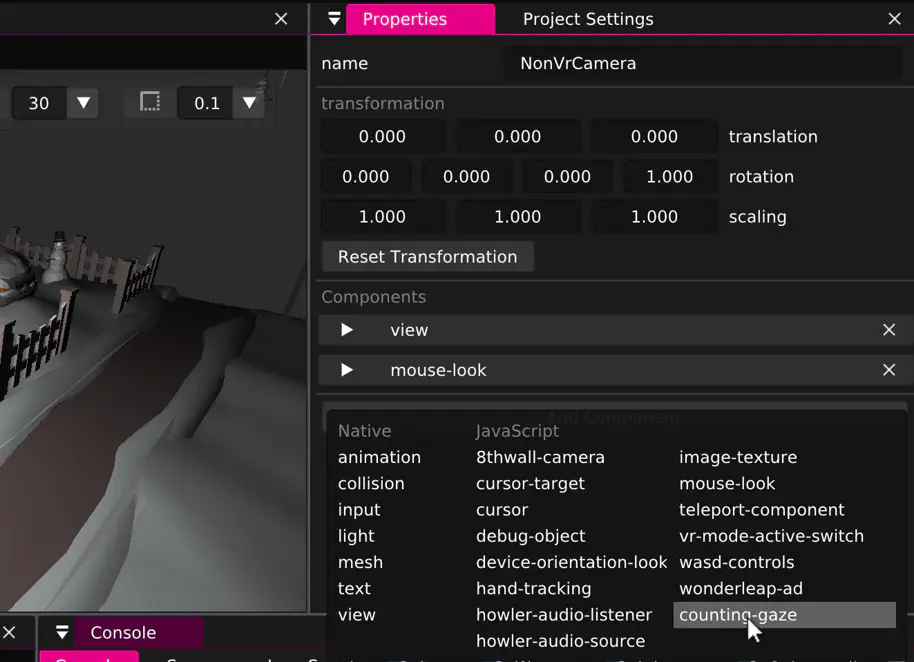Expand the mouse-look component section
Viewport: 914px width, 662px height.
click(x=347, y=370)
